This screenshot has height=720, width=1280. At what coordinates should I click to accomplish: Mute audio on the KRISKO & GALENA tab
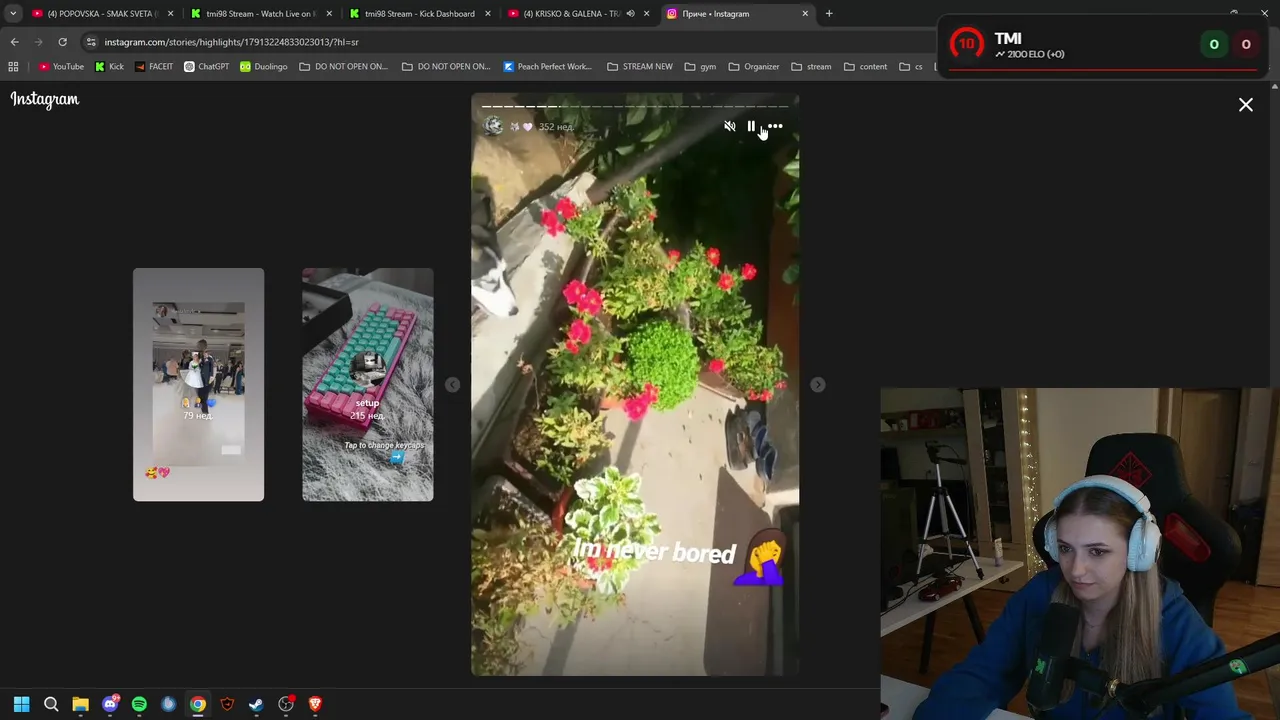[630, 14]
